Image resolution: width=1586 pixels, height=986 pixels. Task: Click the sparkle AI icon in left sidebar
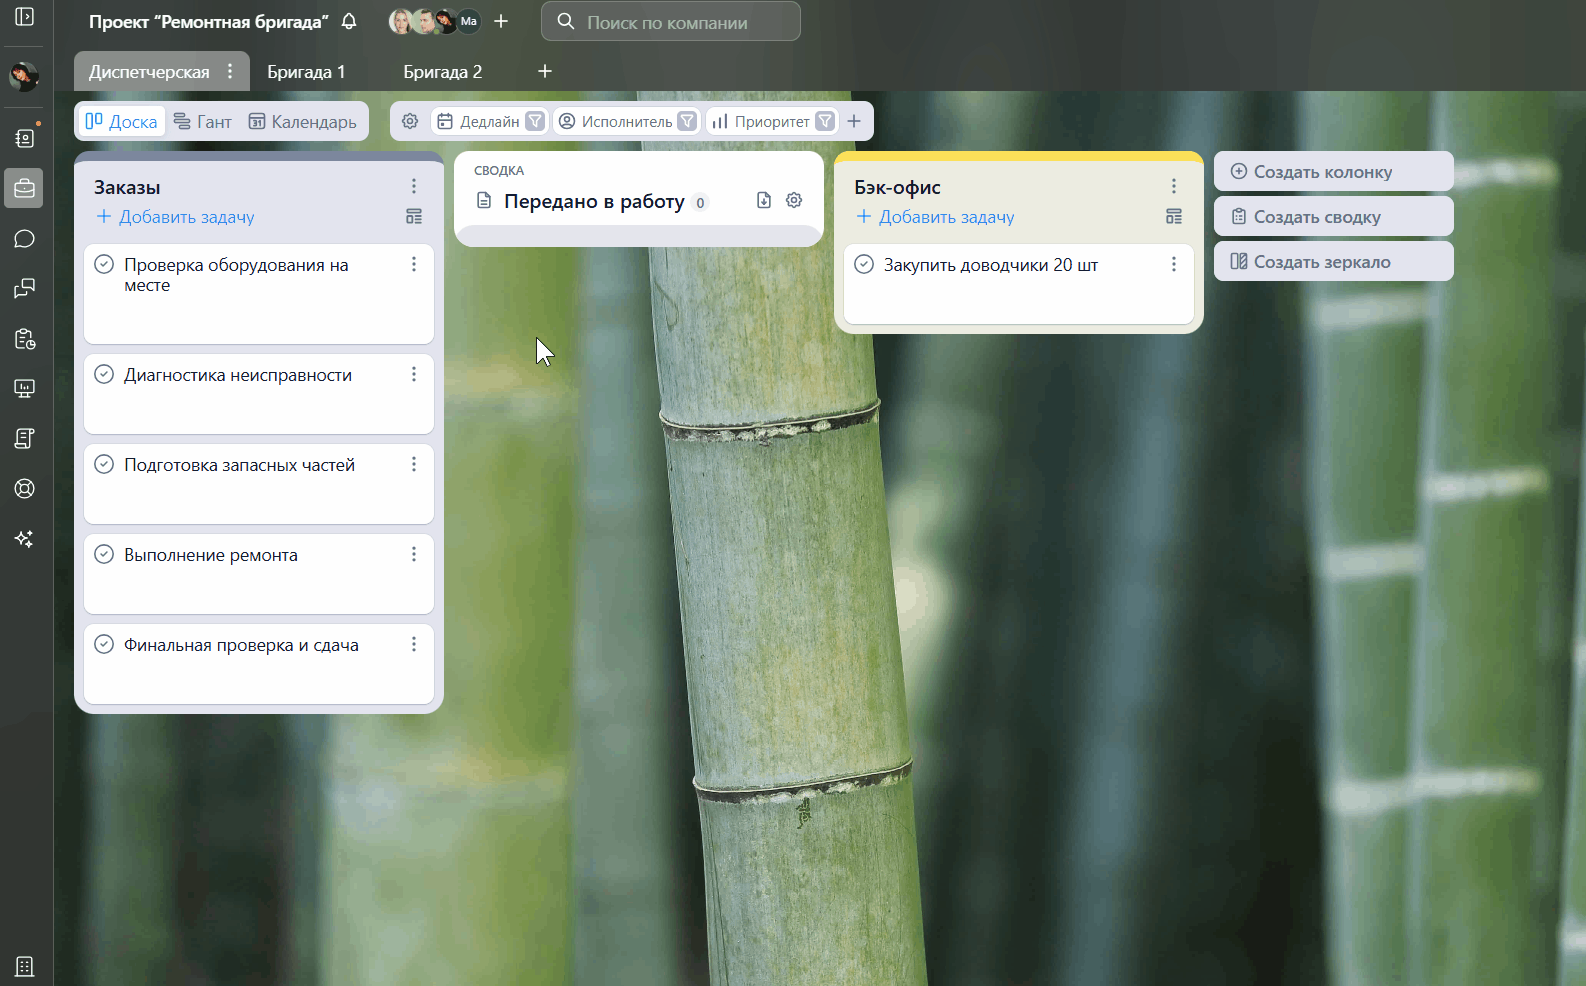(25, 539)
